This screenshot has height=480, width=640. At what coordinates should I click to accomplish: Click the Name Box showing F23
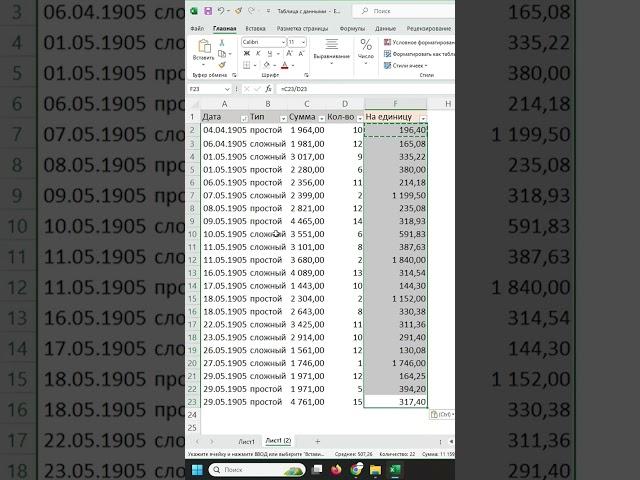(209, 89)
